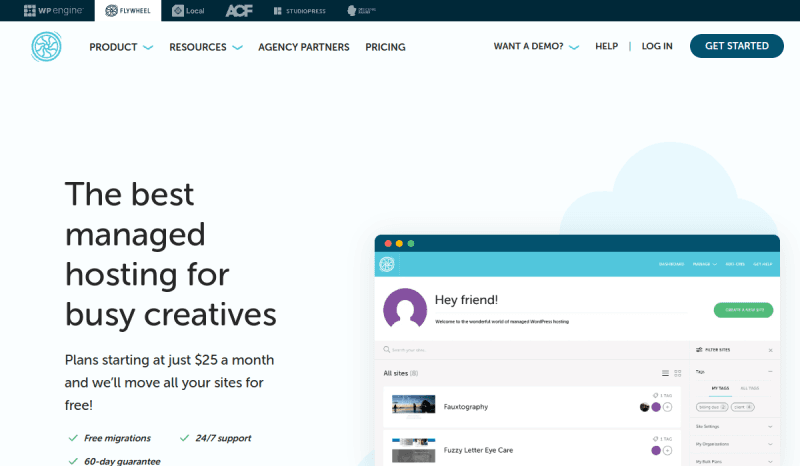Screen dimensions: 800x466
Task: Open the Pricing page
Action: [385, 47]
